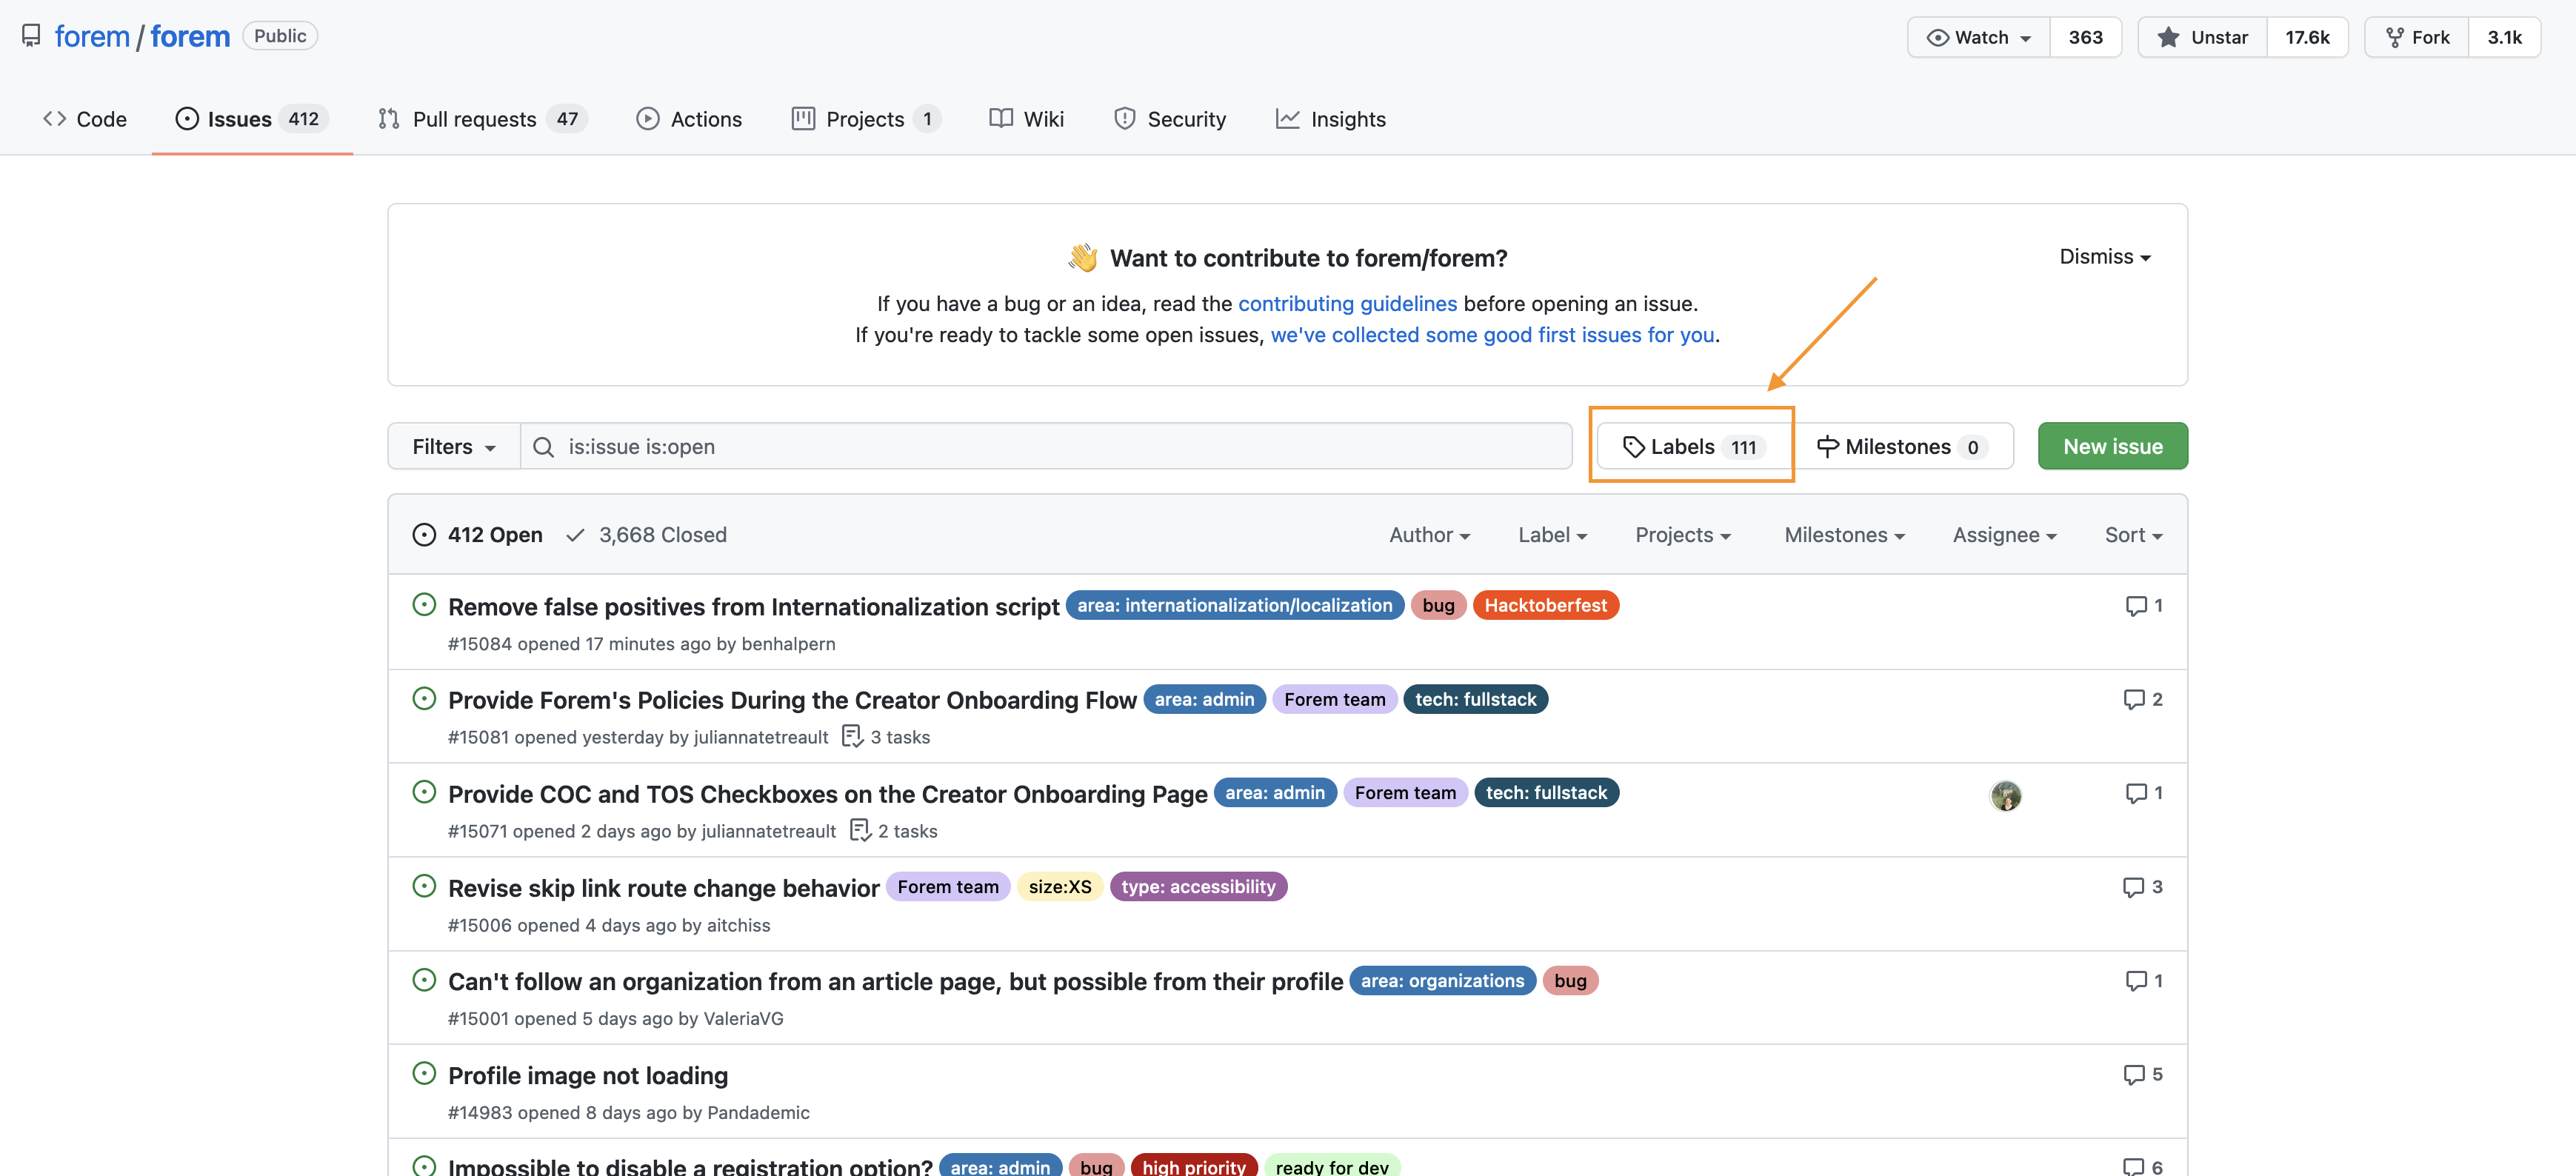The image size is (2576, 1176).
Task: Click the assignee avatar on issue #15071
Action: [2005, 796]
